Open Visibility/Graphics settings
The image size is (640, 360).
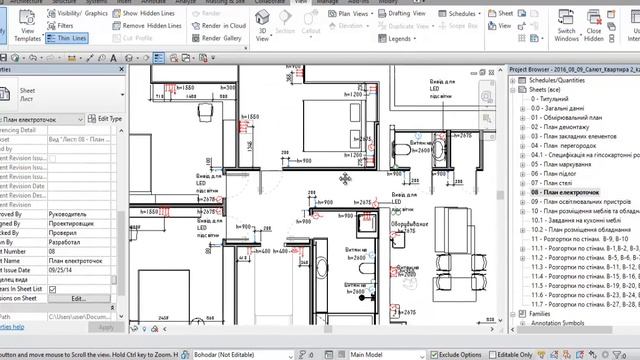point(77,13)
